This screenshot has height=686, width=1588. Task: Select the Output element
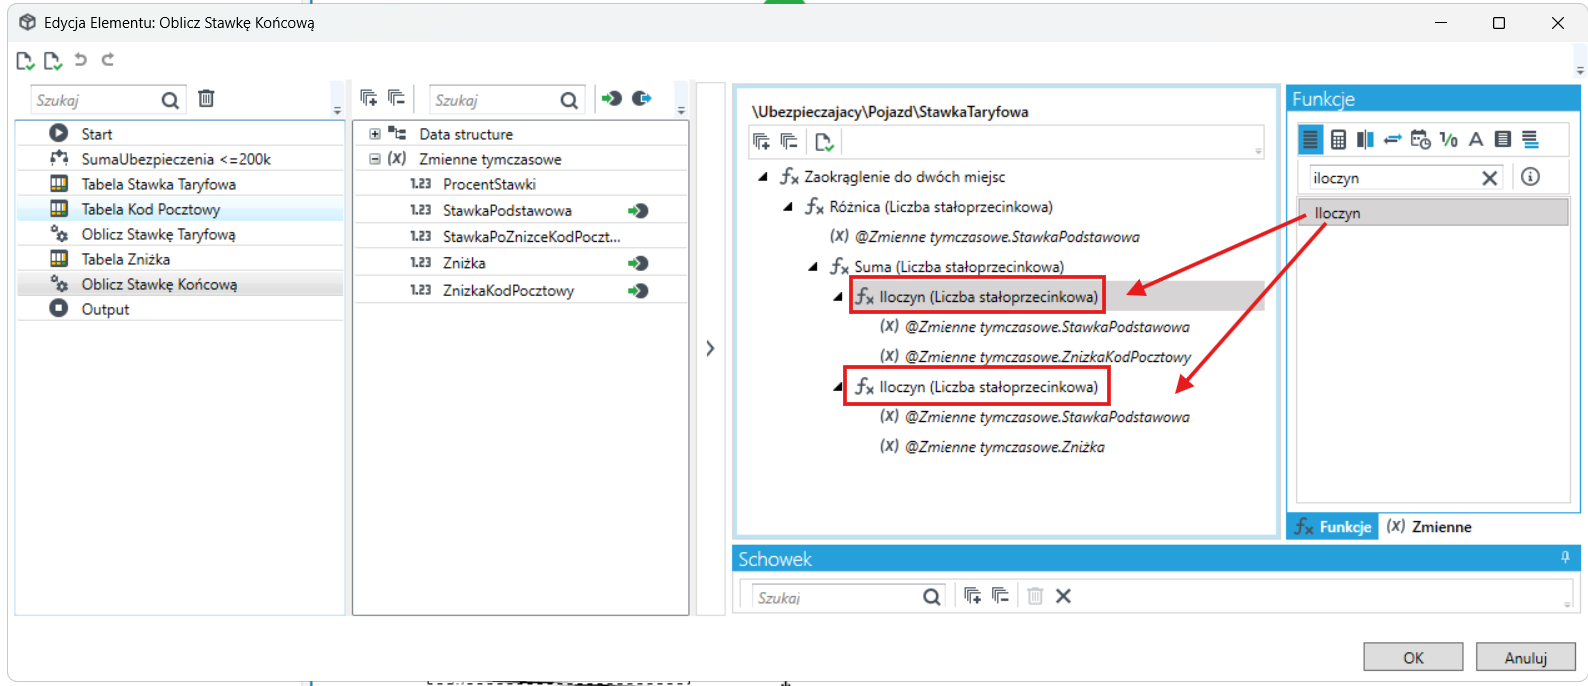(x=180, y=309)
